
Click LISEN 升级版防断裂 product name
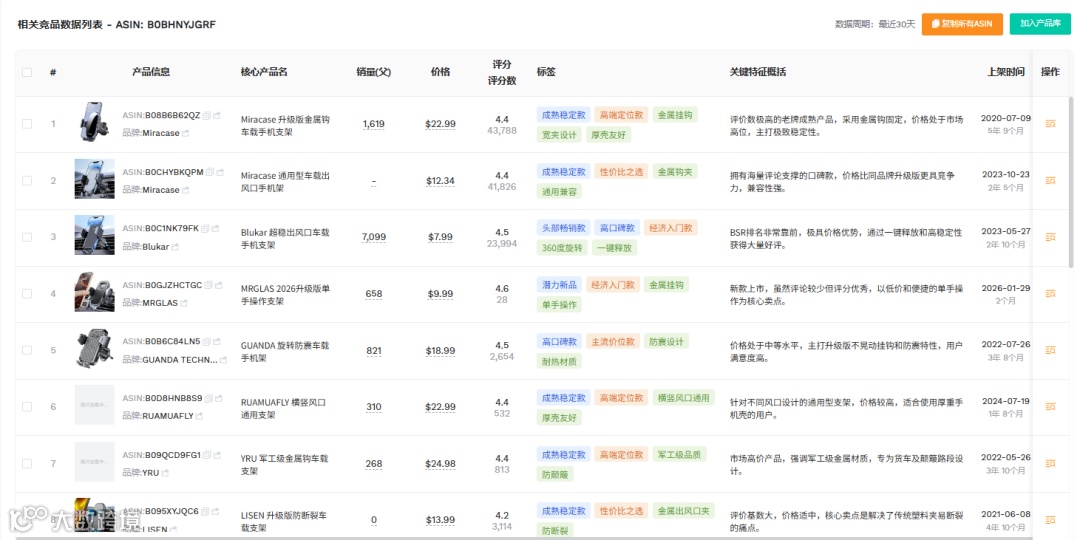pos(284,521)
